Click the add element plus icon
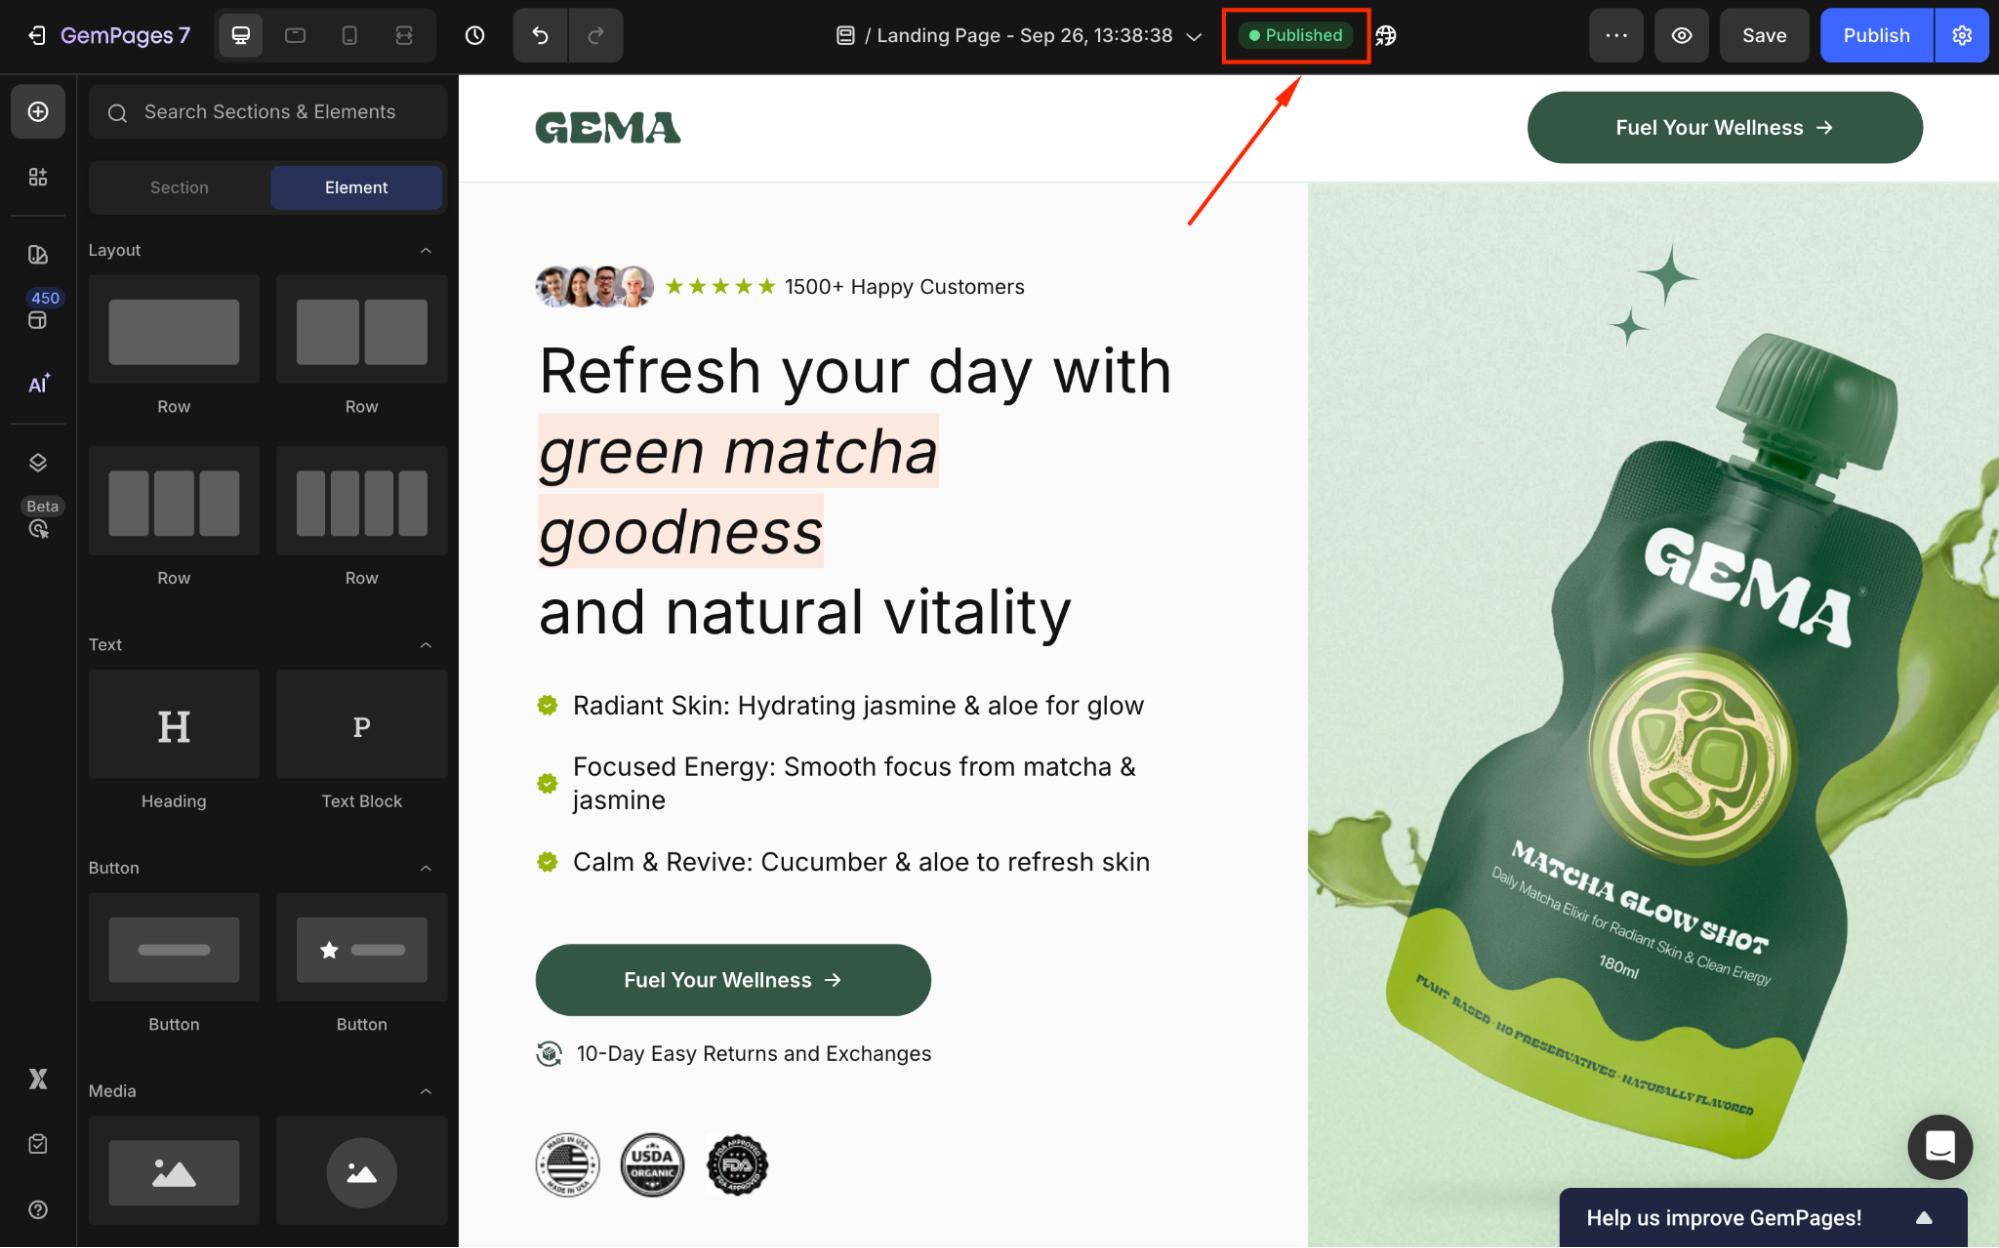 coord(38,112)
